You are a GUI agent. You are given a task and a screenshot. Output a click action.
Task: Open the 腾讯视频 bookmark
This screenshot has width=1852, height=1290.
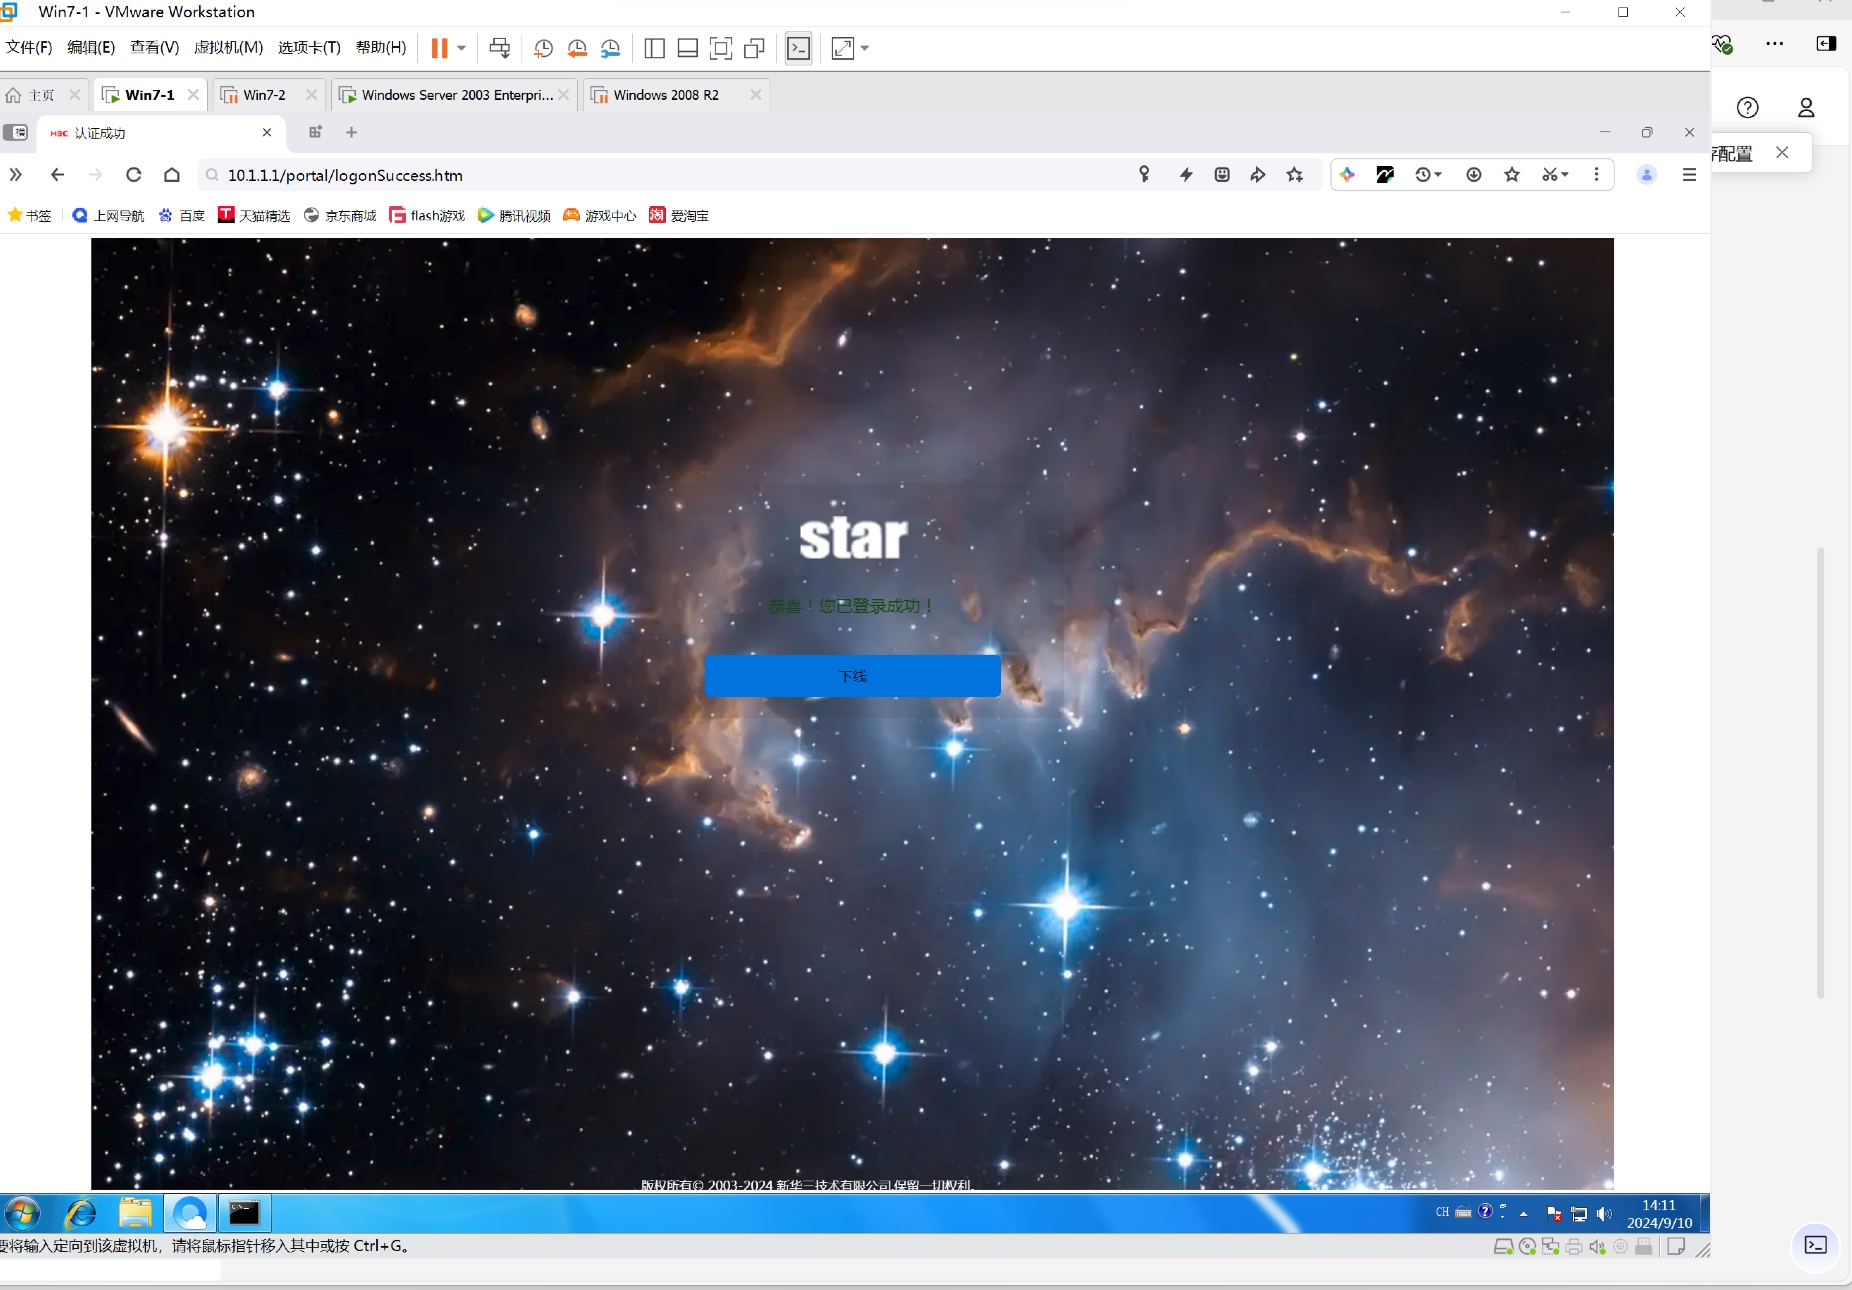click(514, 215)
